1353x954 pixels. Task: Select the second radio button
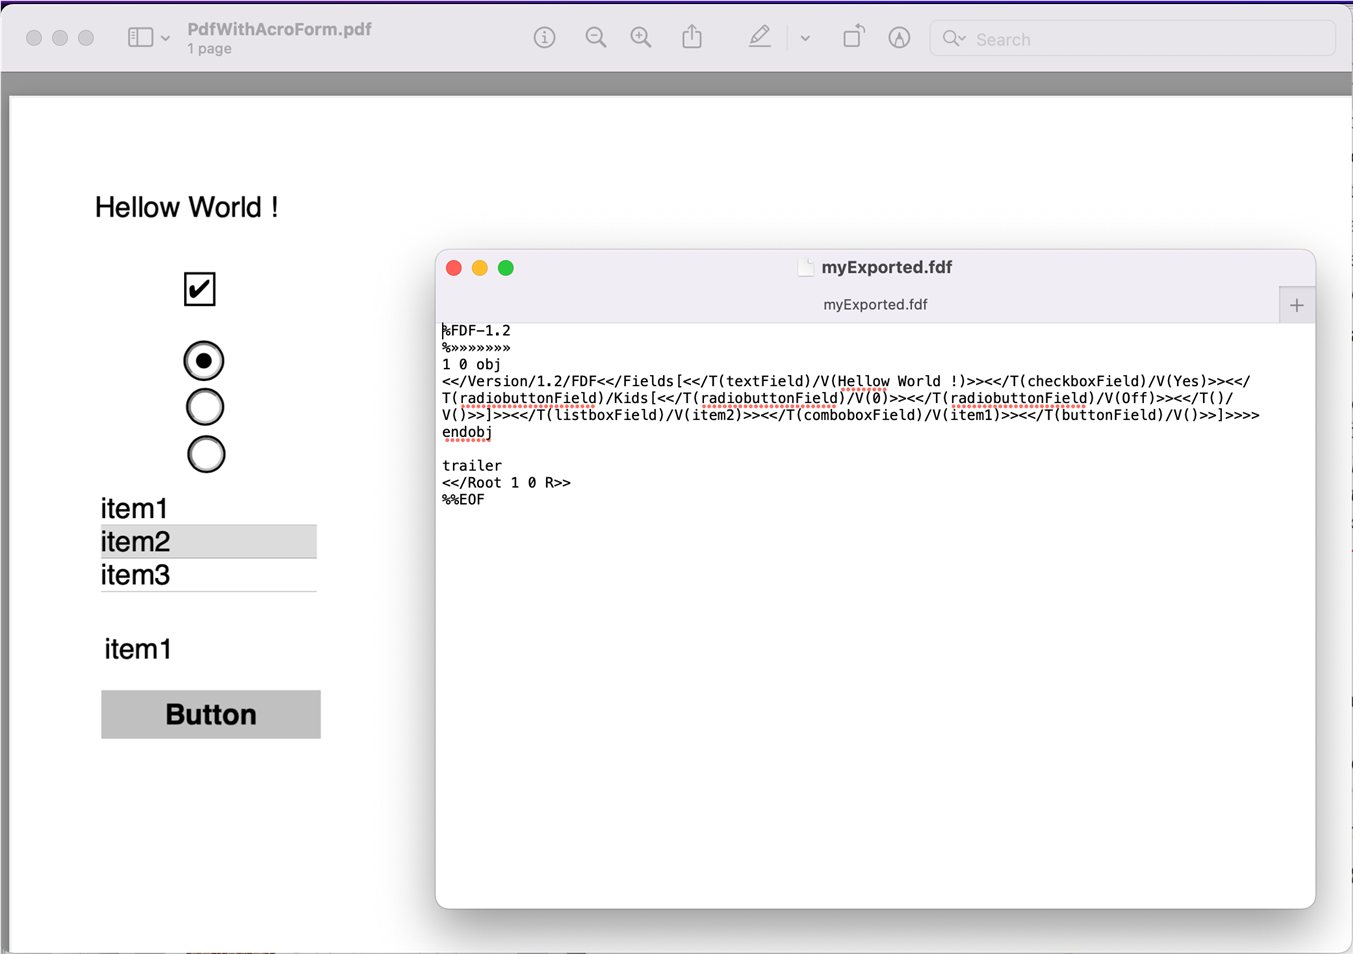[205, 407]
